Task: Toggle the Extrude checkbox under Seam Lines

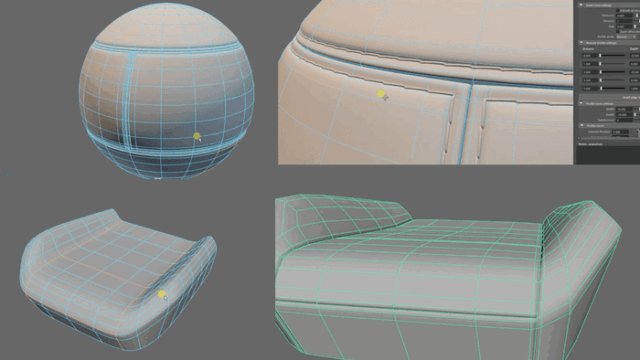Action: click(x=618, y=11)
